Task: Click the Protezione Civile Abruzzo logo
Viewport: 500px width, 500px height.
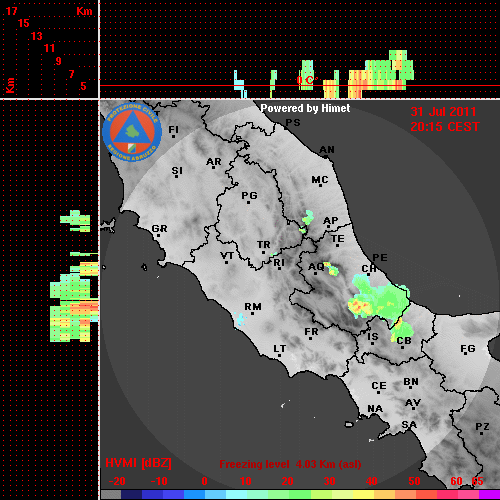Action: 132,132
